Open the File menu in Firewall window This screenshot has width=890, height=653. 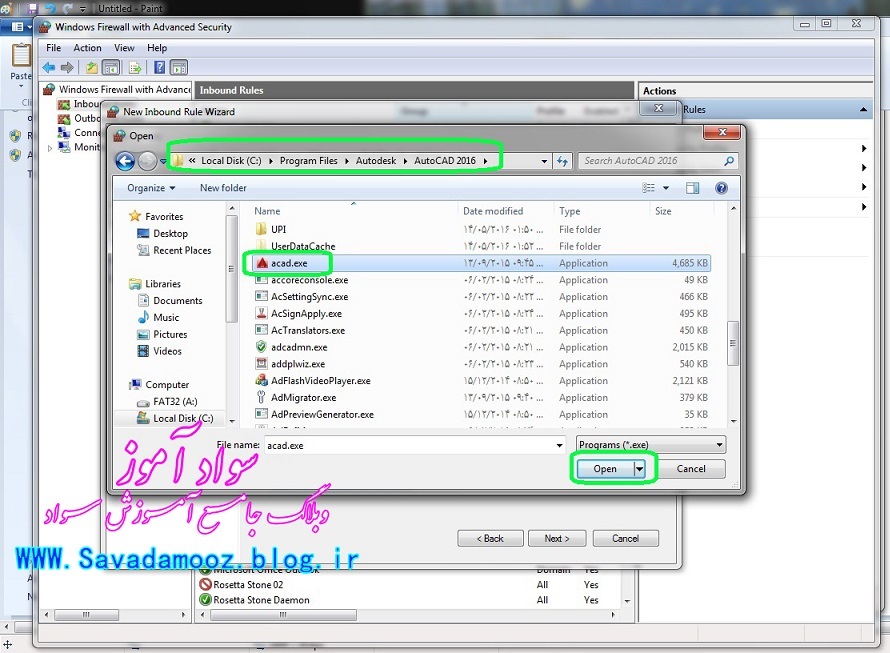pos(53,48)
